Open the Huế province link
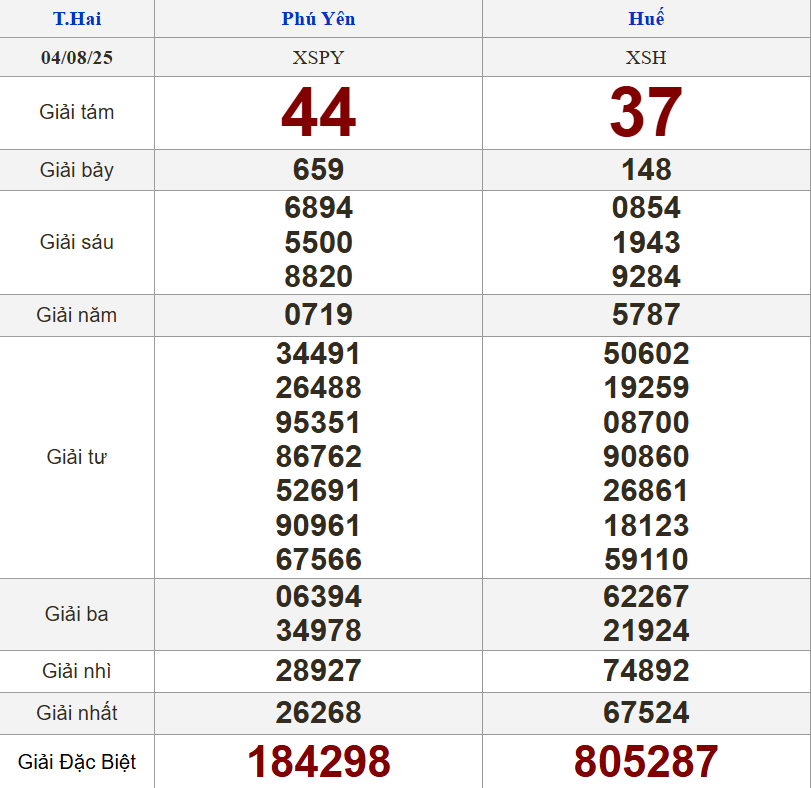The height and width of the screenshot is (788, 811). (x=646, y=19)
